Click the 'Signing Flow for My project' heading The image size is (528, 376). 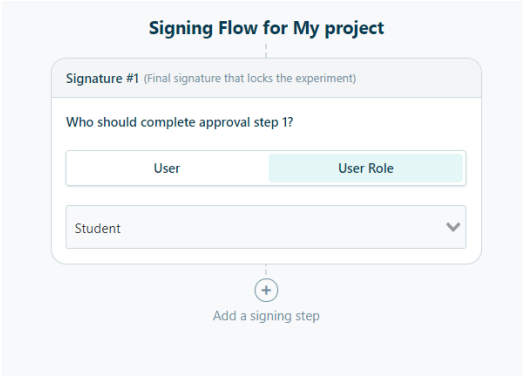pyautogui.click(x=266, y=28)
